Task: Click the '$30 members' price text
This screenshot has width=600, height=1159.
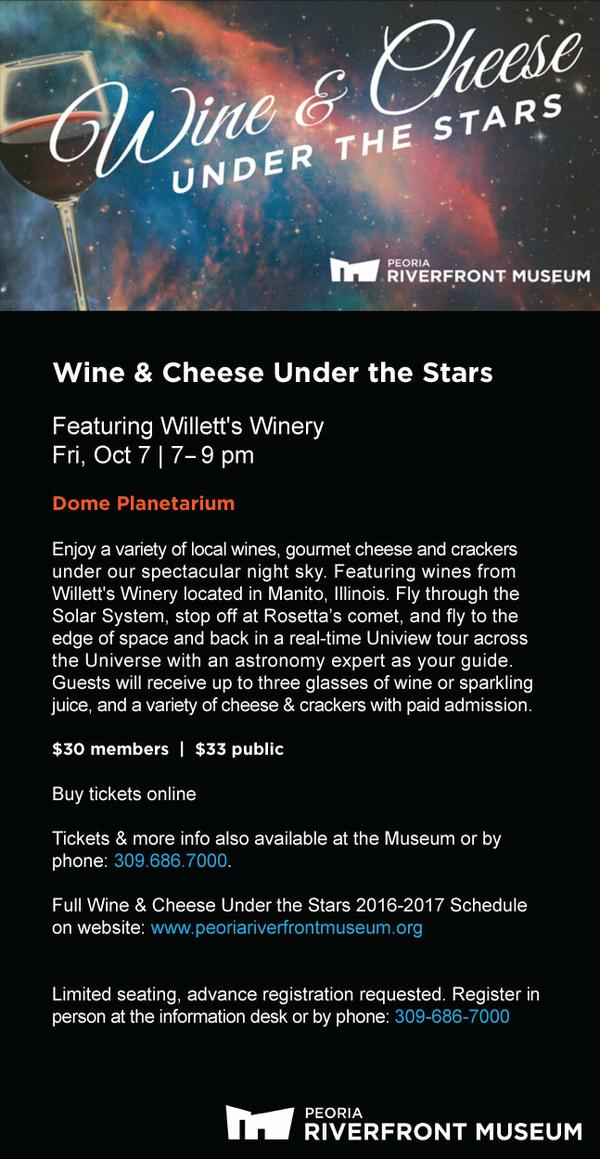Action: click(110, 749)
